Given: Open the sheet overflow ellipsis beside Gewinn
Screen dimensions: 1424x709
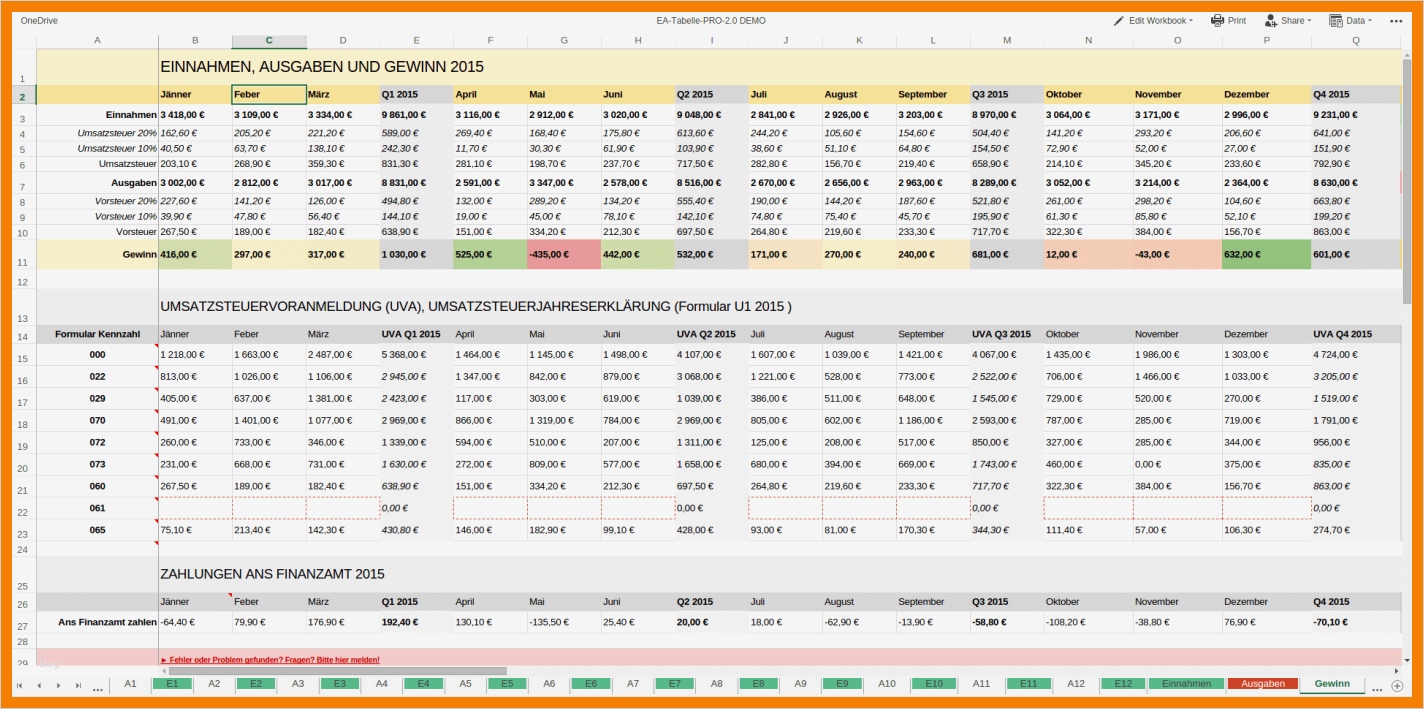Looking at the screenshot, I should [x=1376, y=687].
